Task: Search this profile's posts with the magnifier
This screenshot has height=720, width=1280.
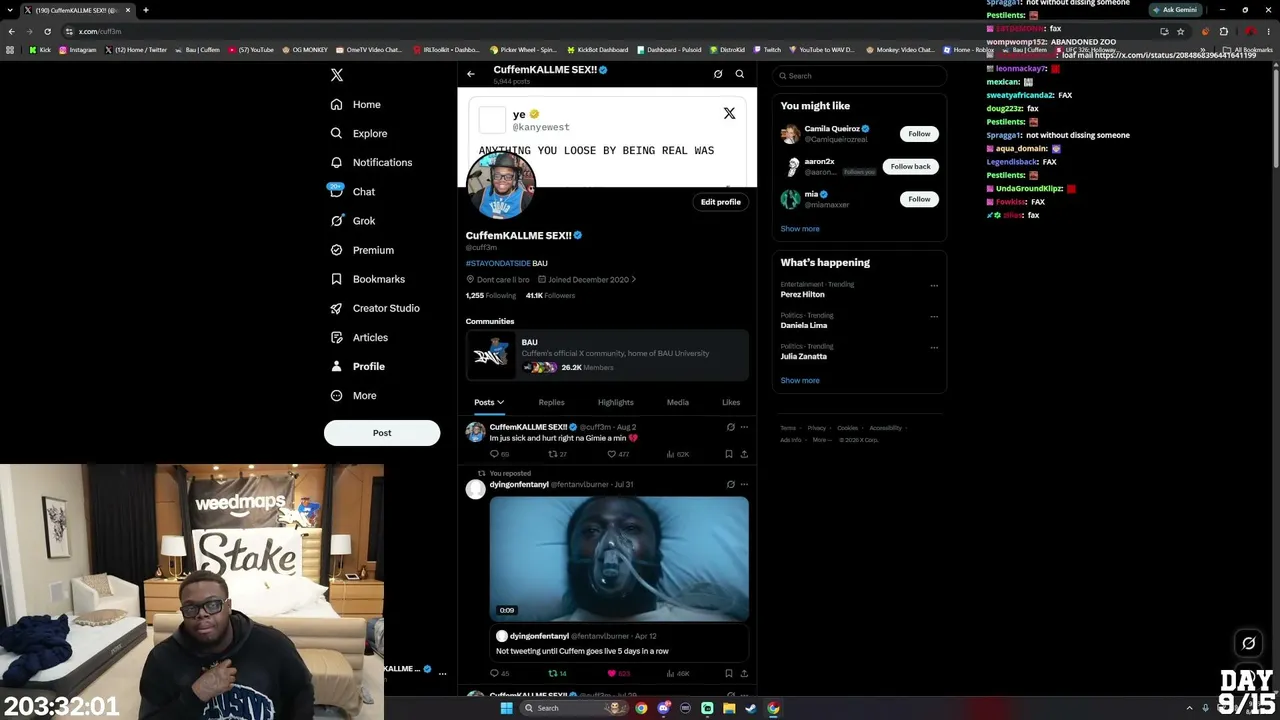Action: [x=740, y=74]
